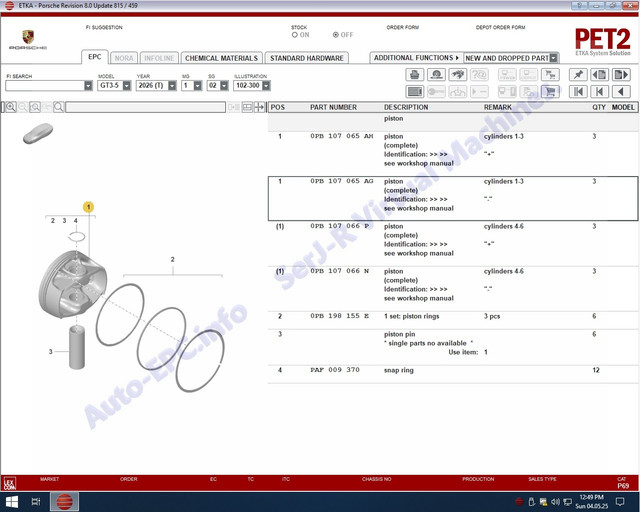The image size is (640, 512).
Task: Click the ETKA app icon in taskbar
Action: (64, 502)
